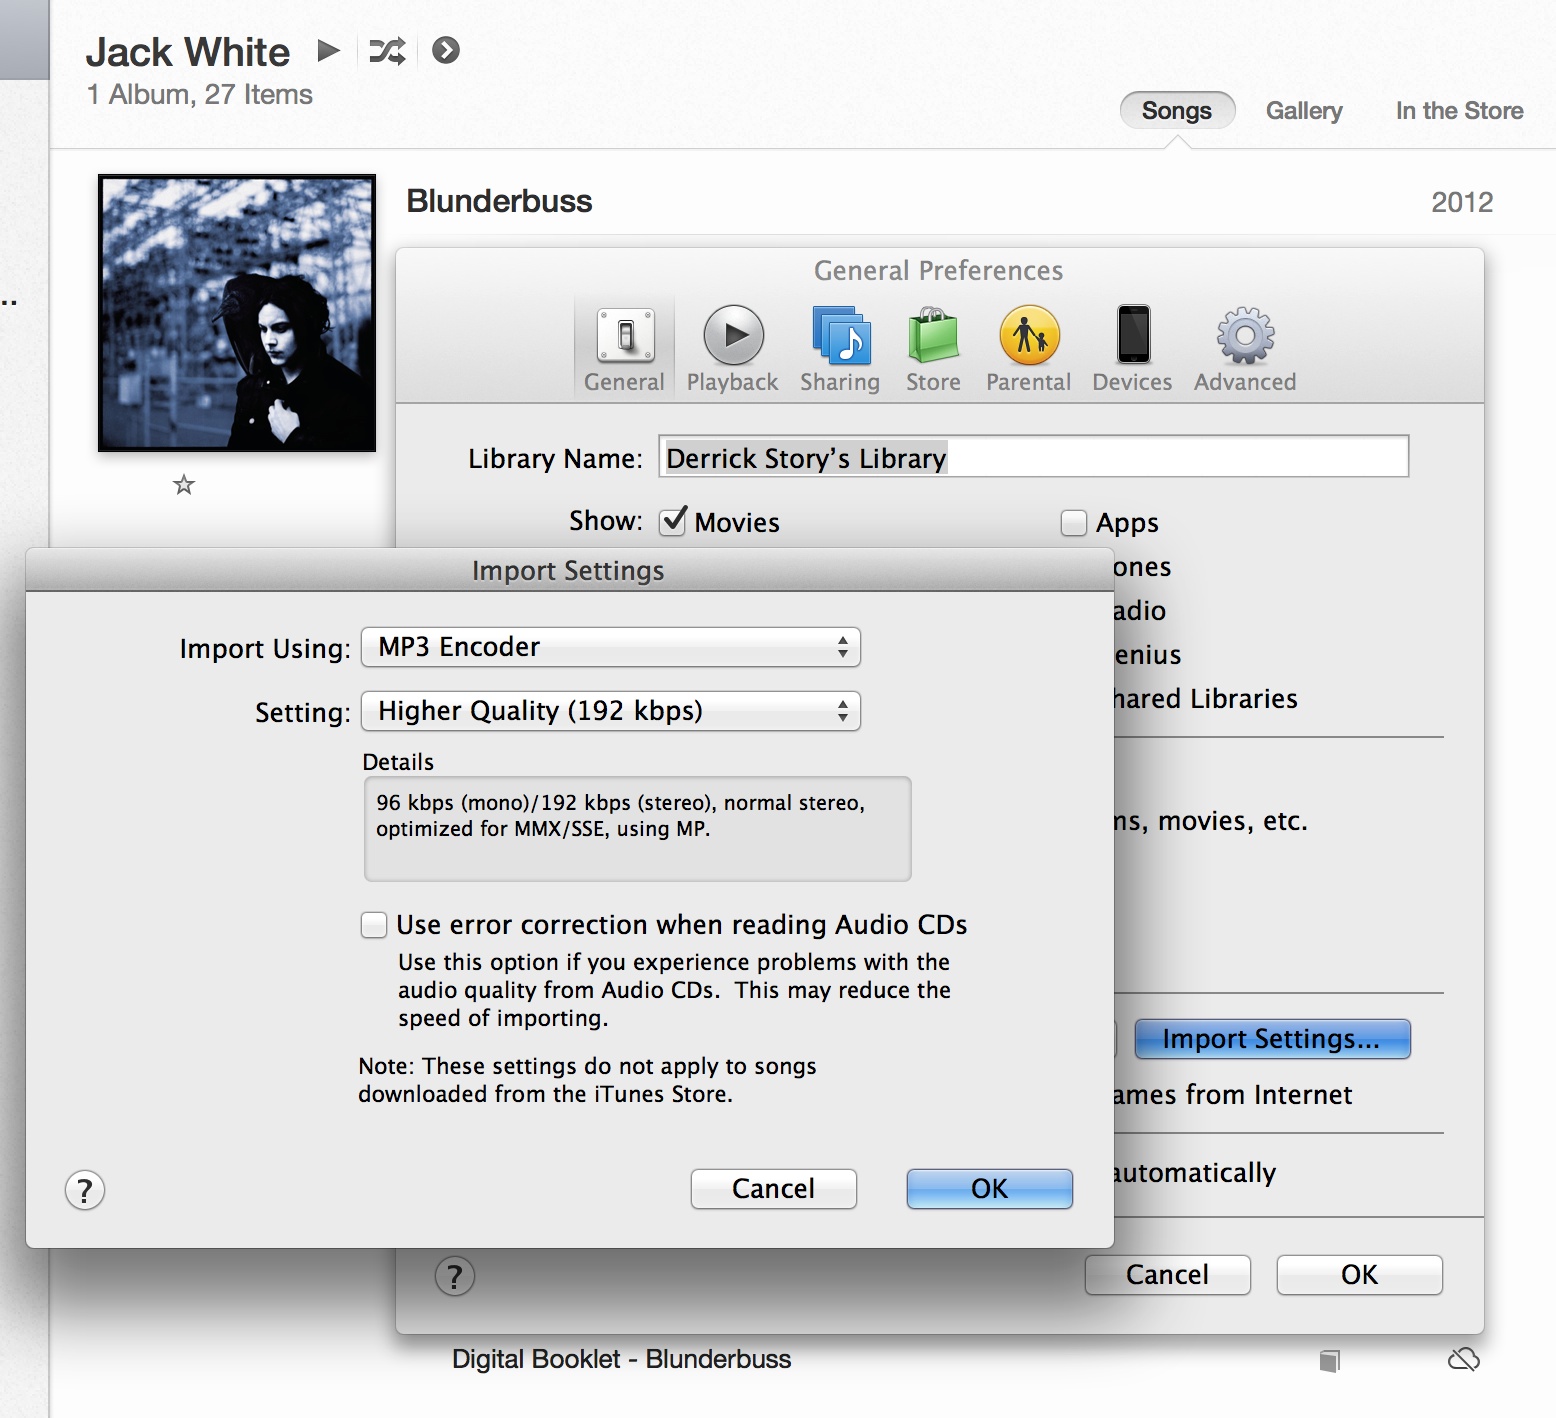
Task: Open the In the Store tab
Action: pyautogui.click(x=1459, y=111)
